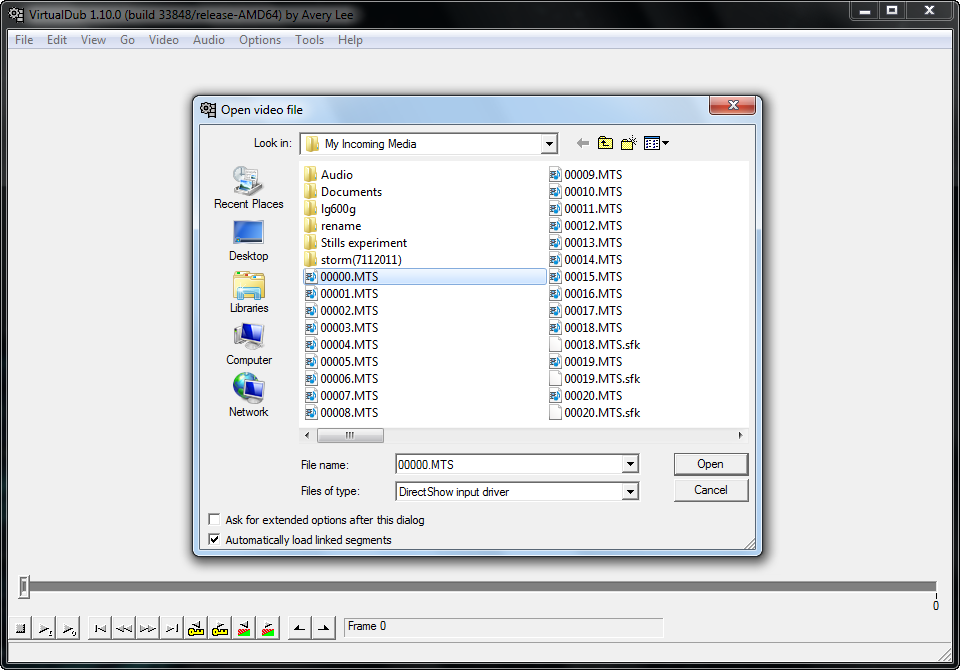Click scroll right arrow in file list
The width and height of the screenshot is (960, 670).
pos(740,435)
